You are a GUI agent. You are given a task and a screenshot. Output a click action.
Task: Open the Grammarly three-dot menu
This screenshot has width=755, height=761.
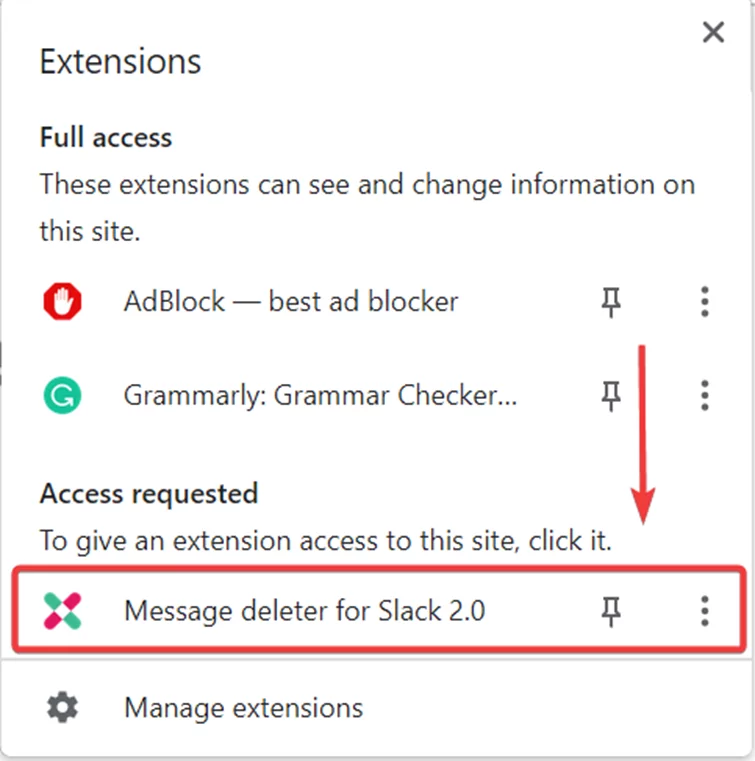pos(705,395)
